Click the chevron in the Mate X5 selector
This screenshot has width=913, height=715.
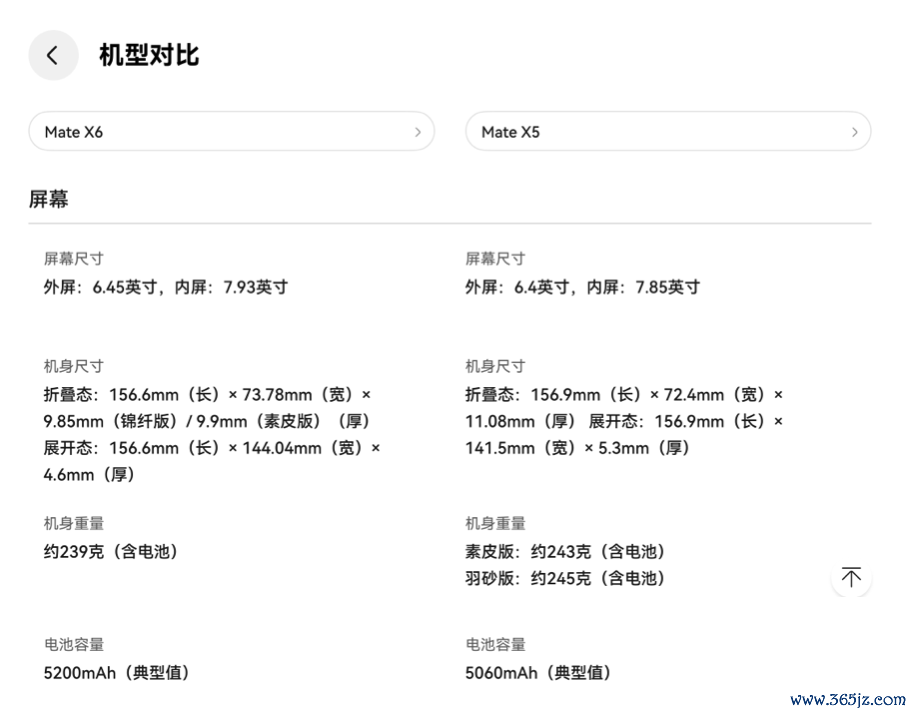click(x=854, y=132)
